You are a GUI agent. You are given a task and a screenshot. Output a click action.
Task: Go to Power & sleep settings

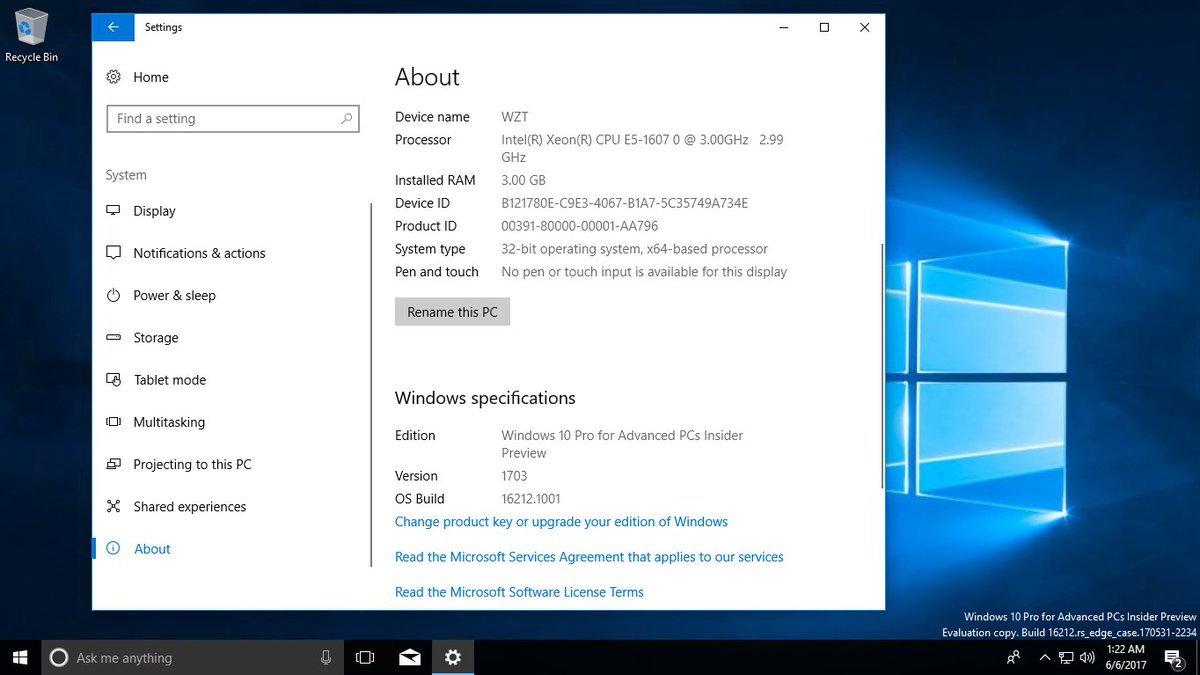point(174,295)
